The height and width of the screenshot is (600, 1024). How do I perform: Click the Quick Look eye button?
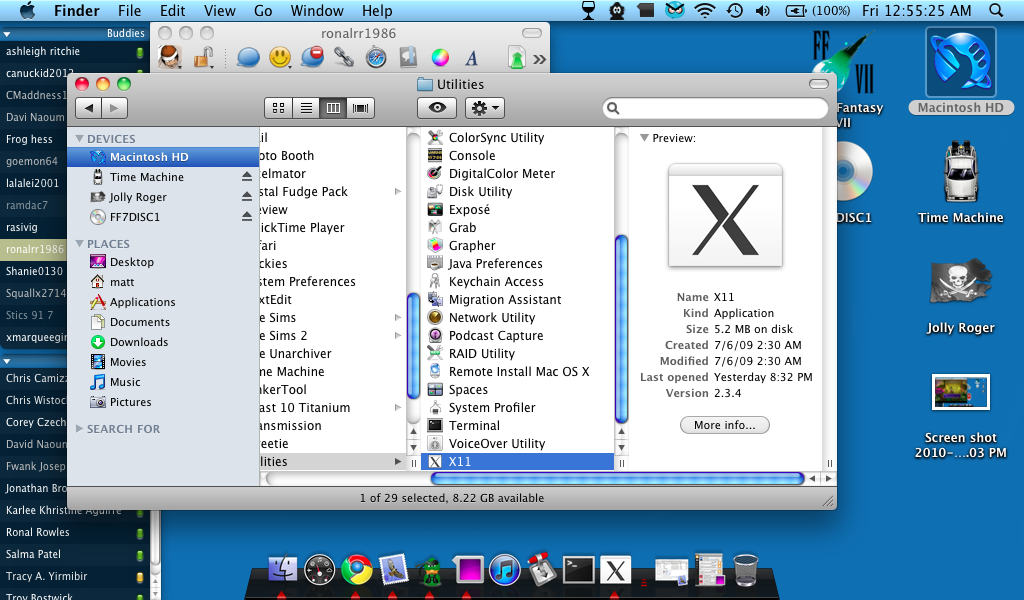point(437,108)
